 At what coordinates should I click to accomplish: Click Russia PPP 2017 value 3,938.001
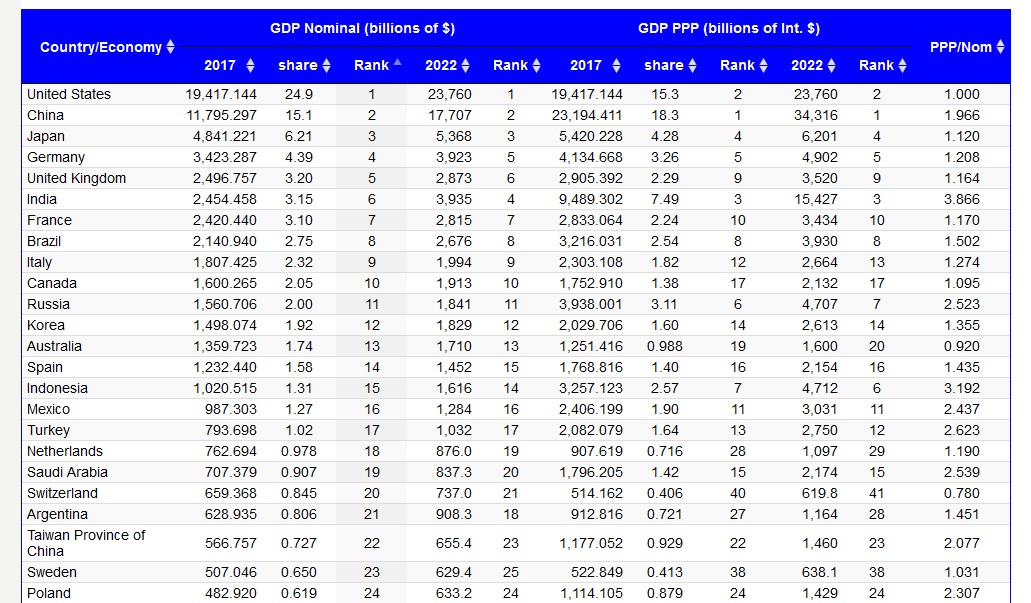[x=590, y=304]
